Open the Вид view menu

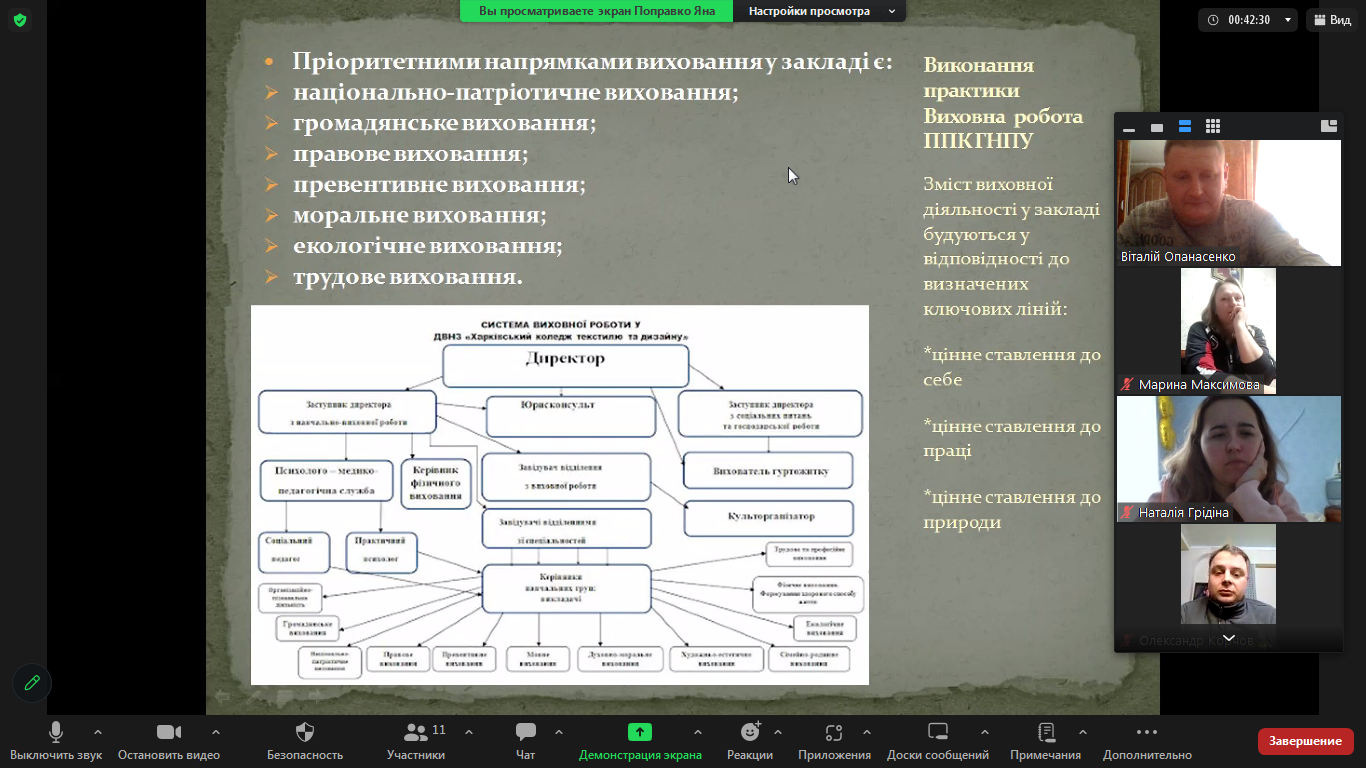1332,20
